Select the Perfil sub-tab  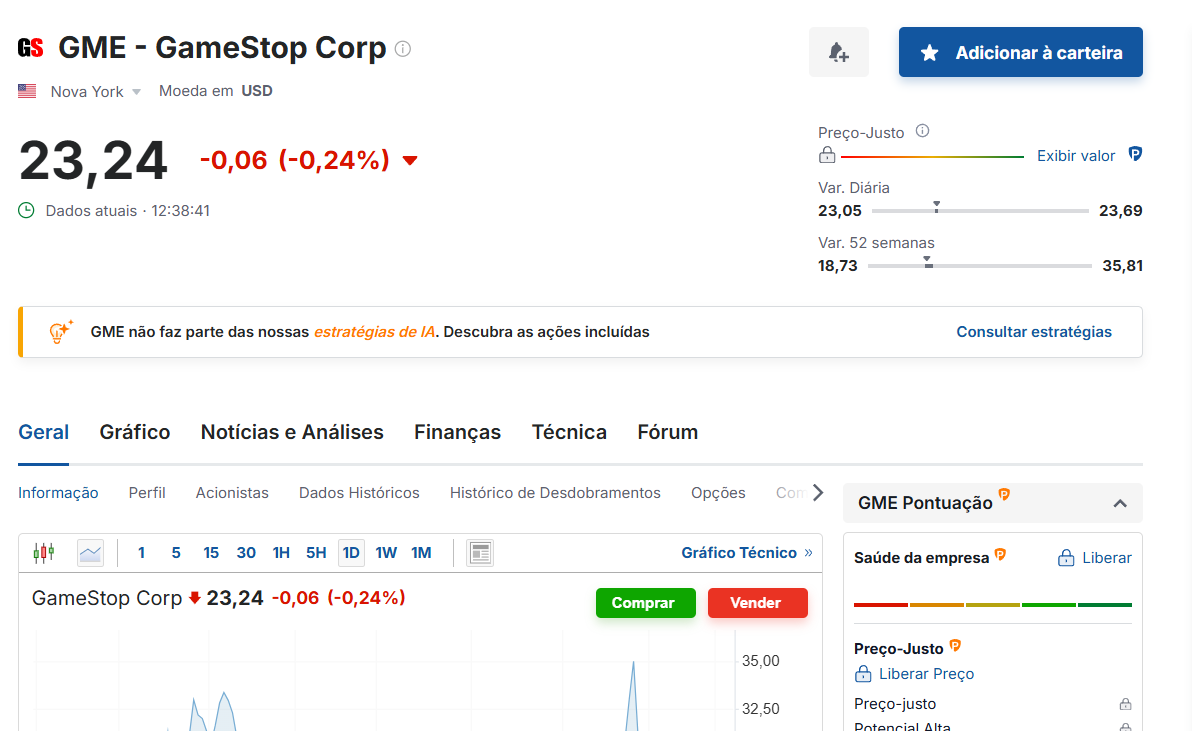tap(147, 493)
